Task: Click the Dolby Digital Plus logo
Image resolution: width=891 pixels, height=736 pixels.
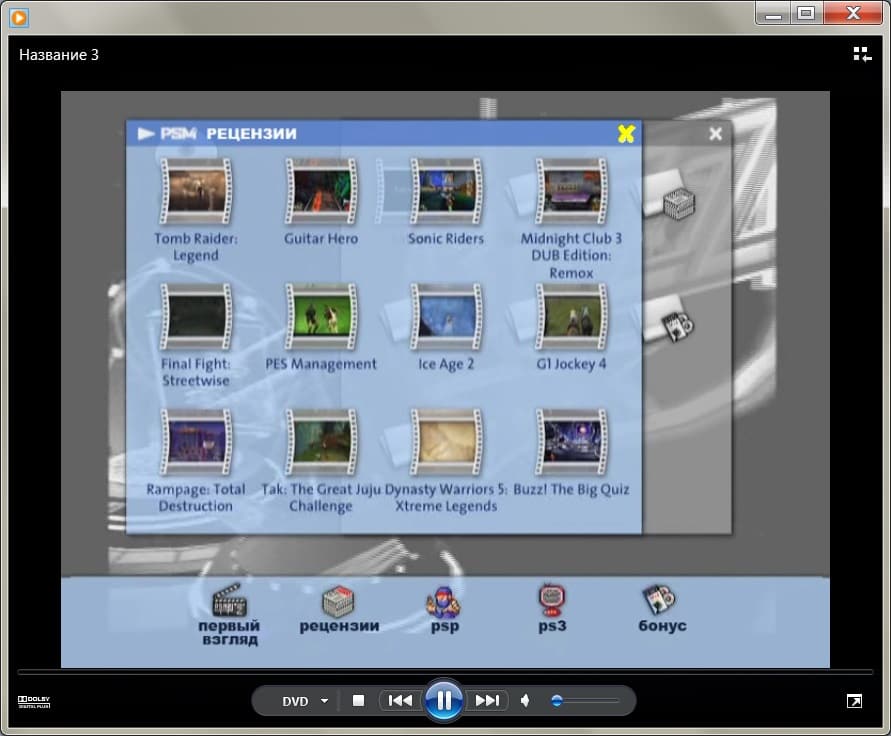Action: coord(34,701)
